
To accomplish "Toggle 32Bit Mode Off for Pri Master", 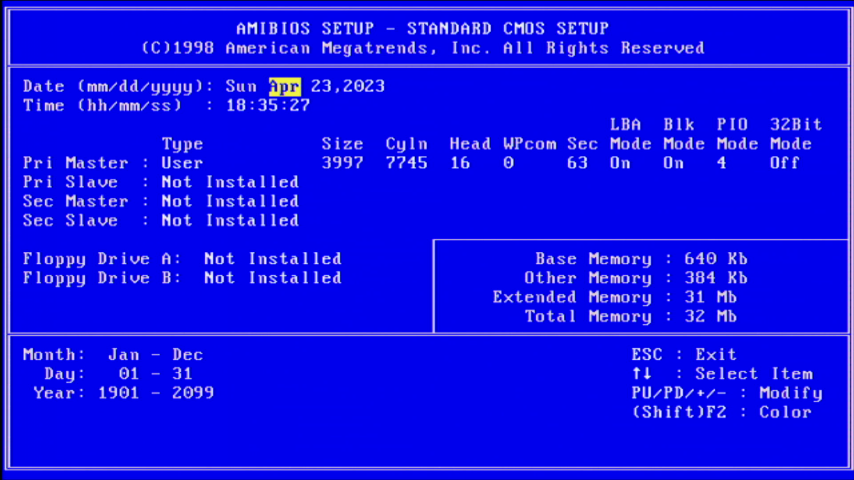I will point(784,163).
